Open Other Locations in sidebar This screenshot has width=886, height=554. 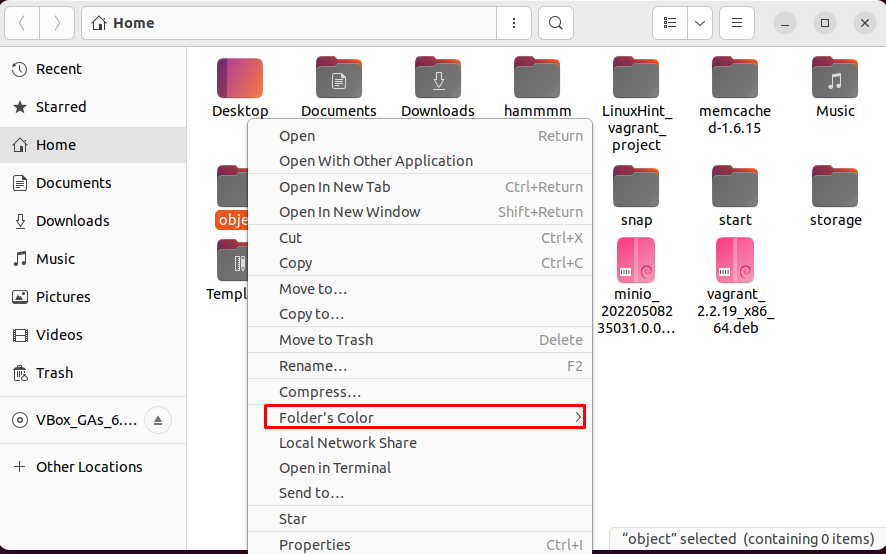[93, 467]
